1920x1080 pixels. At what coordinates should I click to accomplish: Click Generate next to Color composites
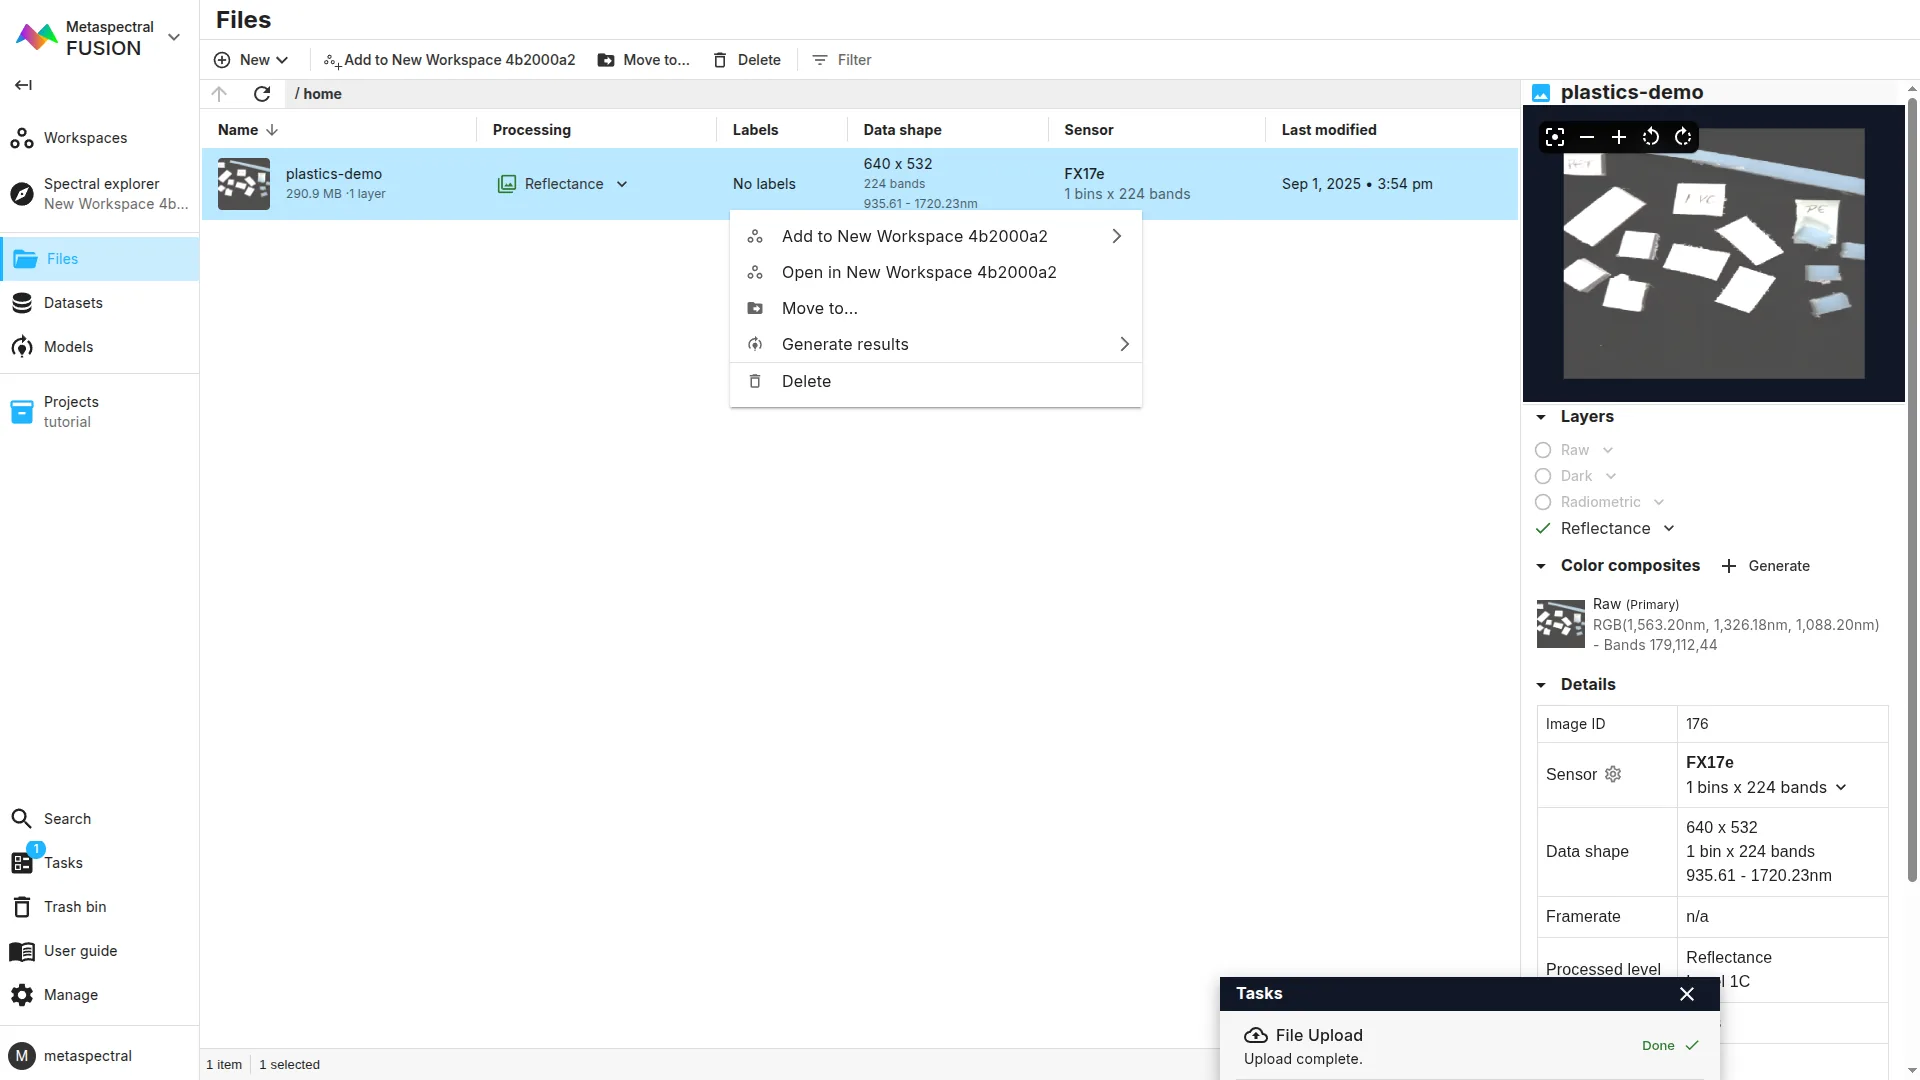(x=1766, y=566)
